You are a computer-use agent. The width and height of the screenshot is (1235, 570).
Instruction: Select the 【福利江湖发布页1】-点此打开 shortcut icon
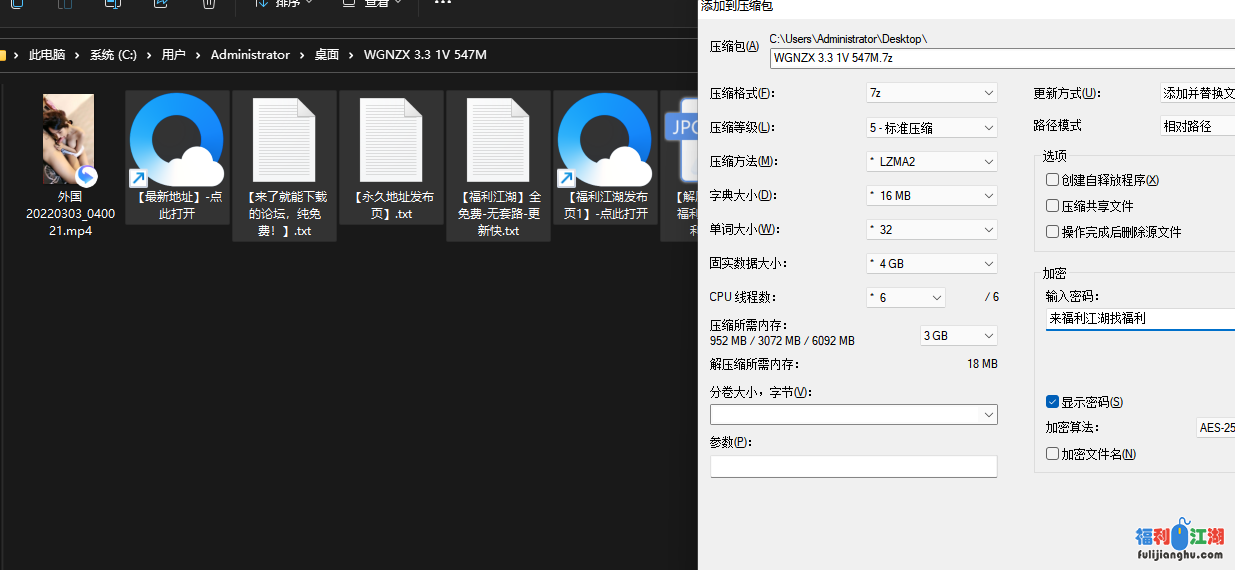pyautogui.click(x=604, y=140)
